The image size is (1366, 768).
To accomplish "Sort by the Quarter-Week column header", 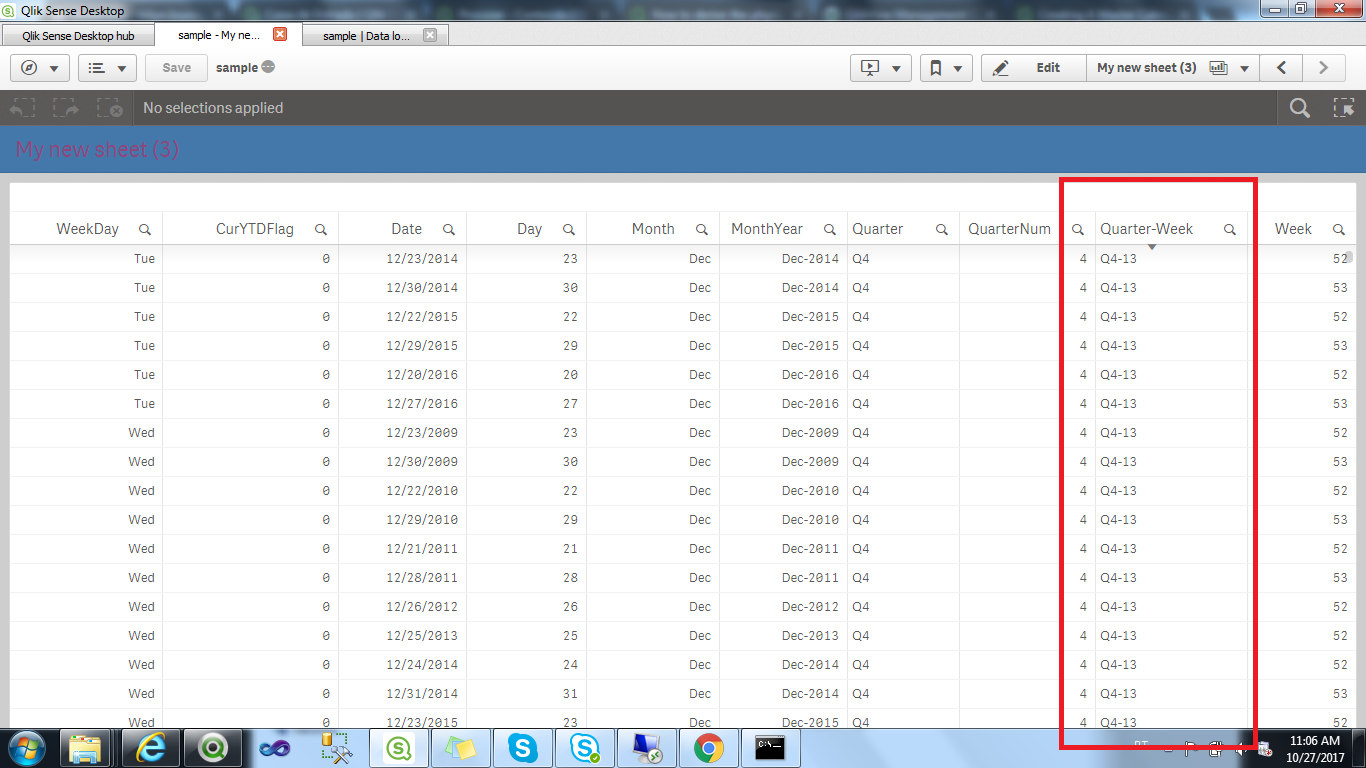I will coord(1146,229).
